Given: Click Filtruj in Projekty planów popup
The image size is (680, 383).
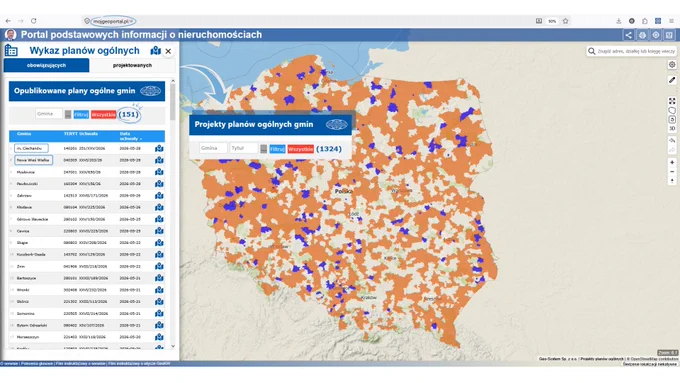Looking at the screenshot, I should click(277, 149).
